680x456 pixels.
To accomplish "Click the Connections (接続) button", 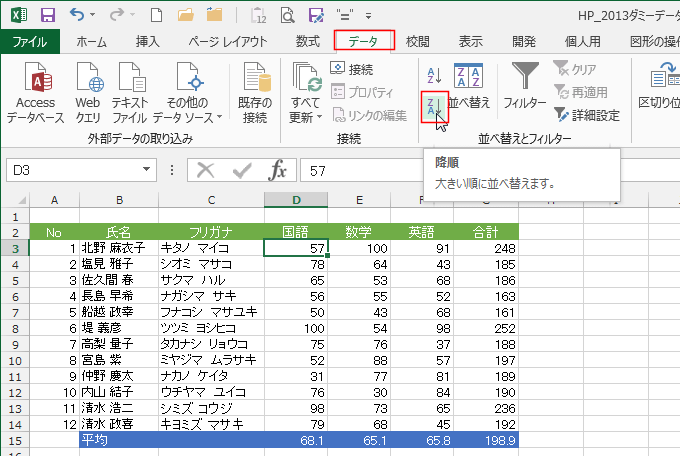I will (x=352, y=69).
